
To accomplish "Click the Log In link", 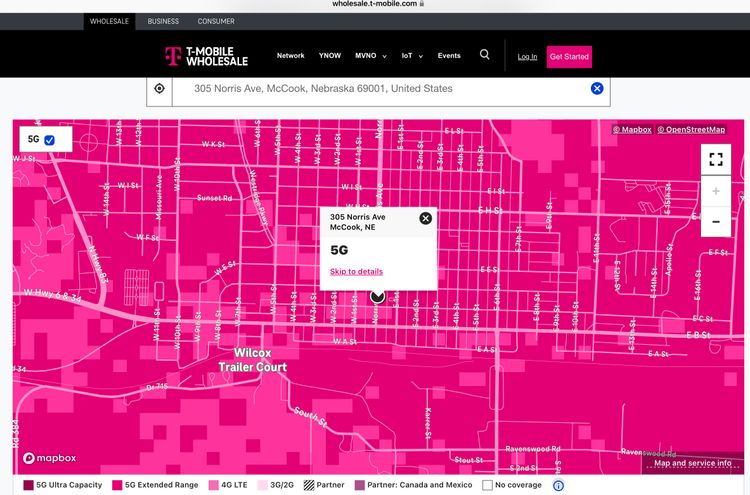I will click(527, 57).
